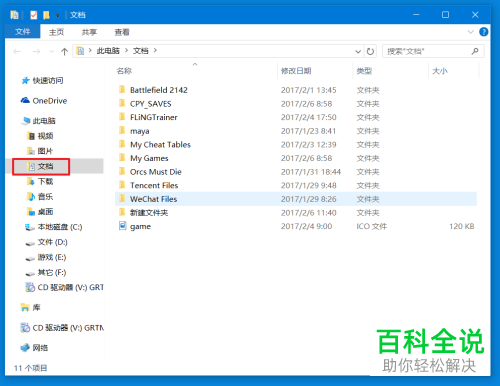Go up one folder level with the up arrow

point(64,51)
